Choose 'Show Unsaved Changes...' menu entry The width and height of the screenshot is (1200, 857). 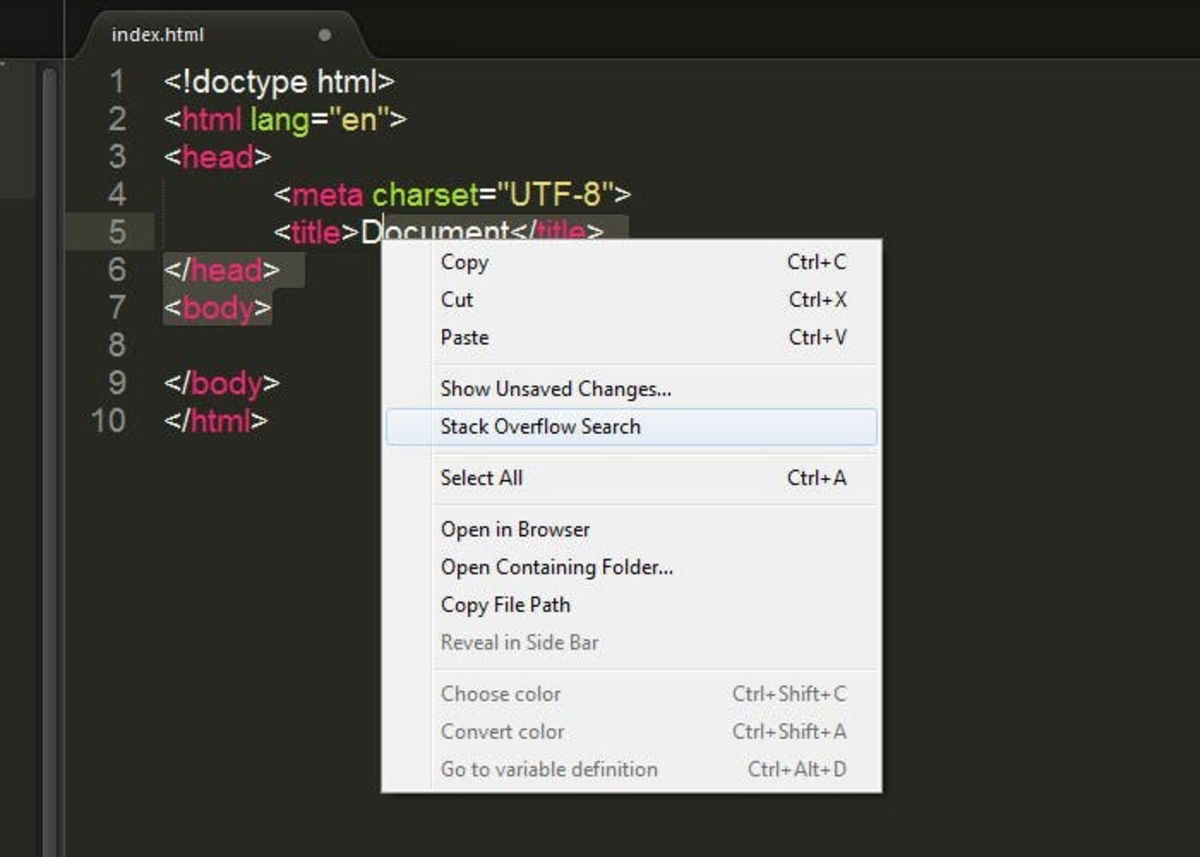tap(553, 389)
